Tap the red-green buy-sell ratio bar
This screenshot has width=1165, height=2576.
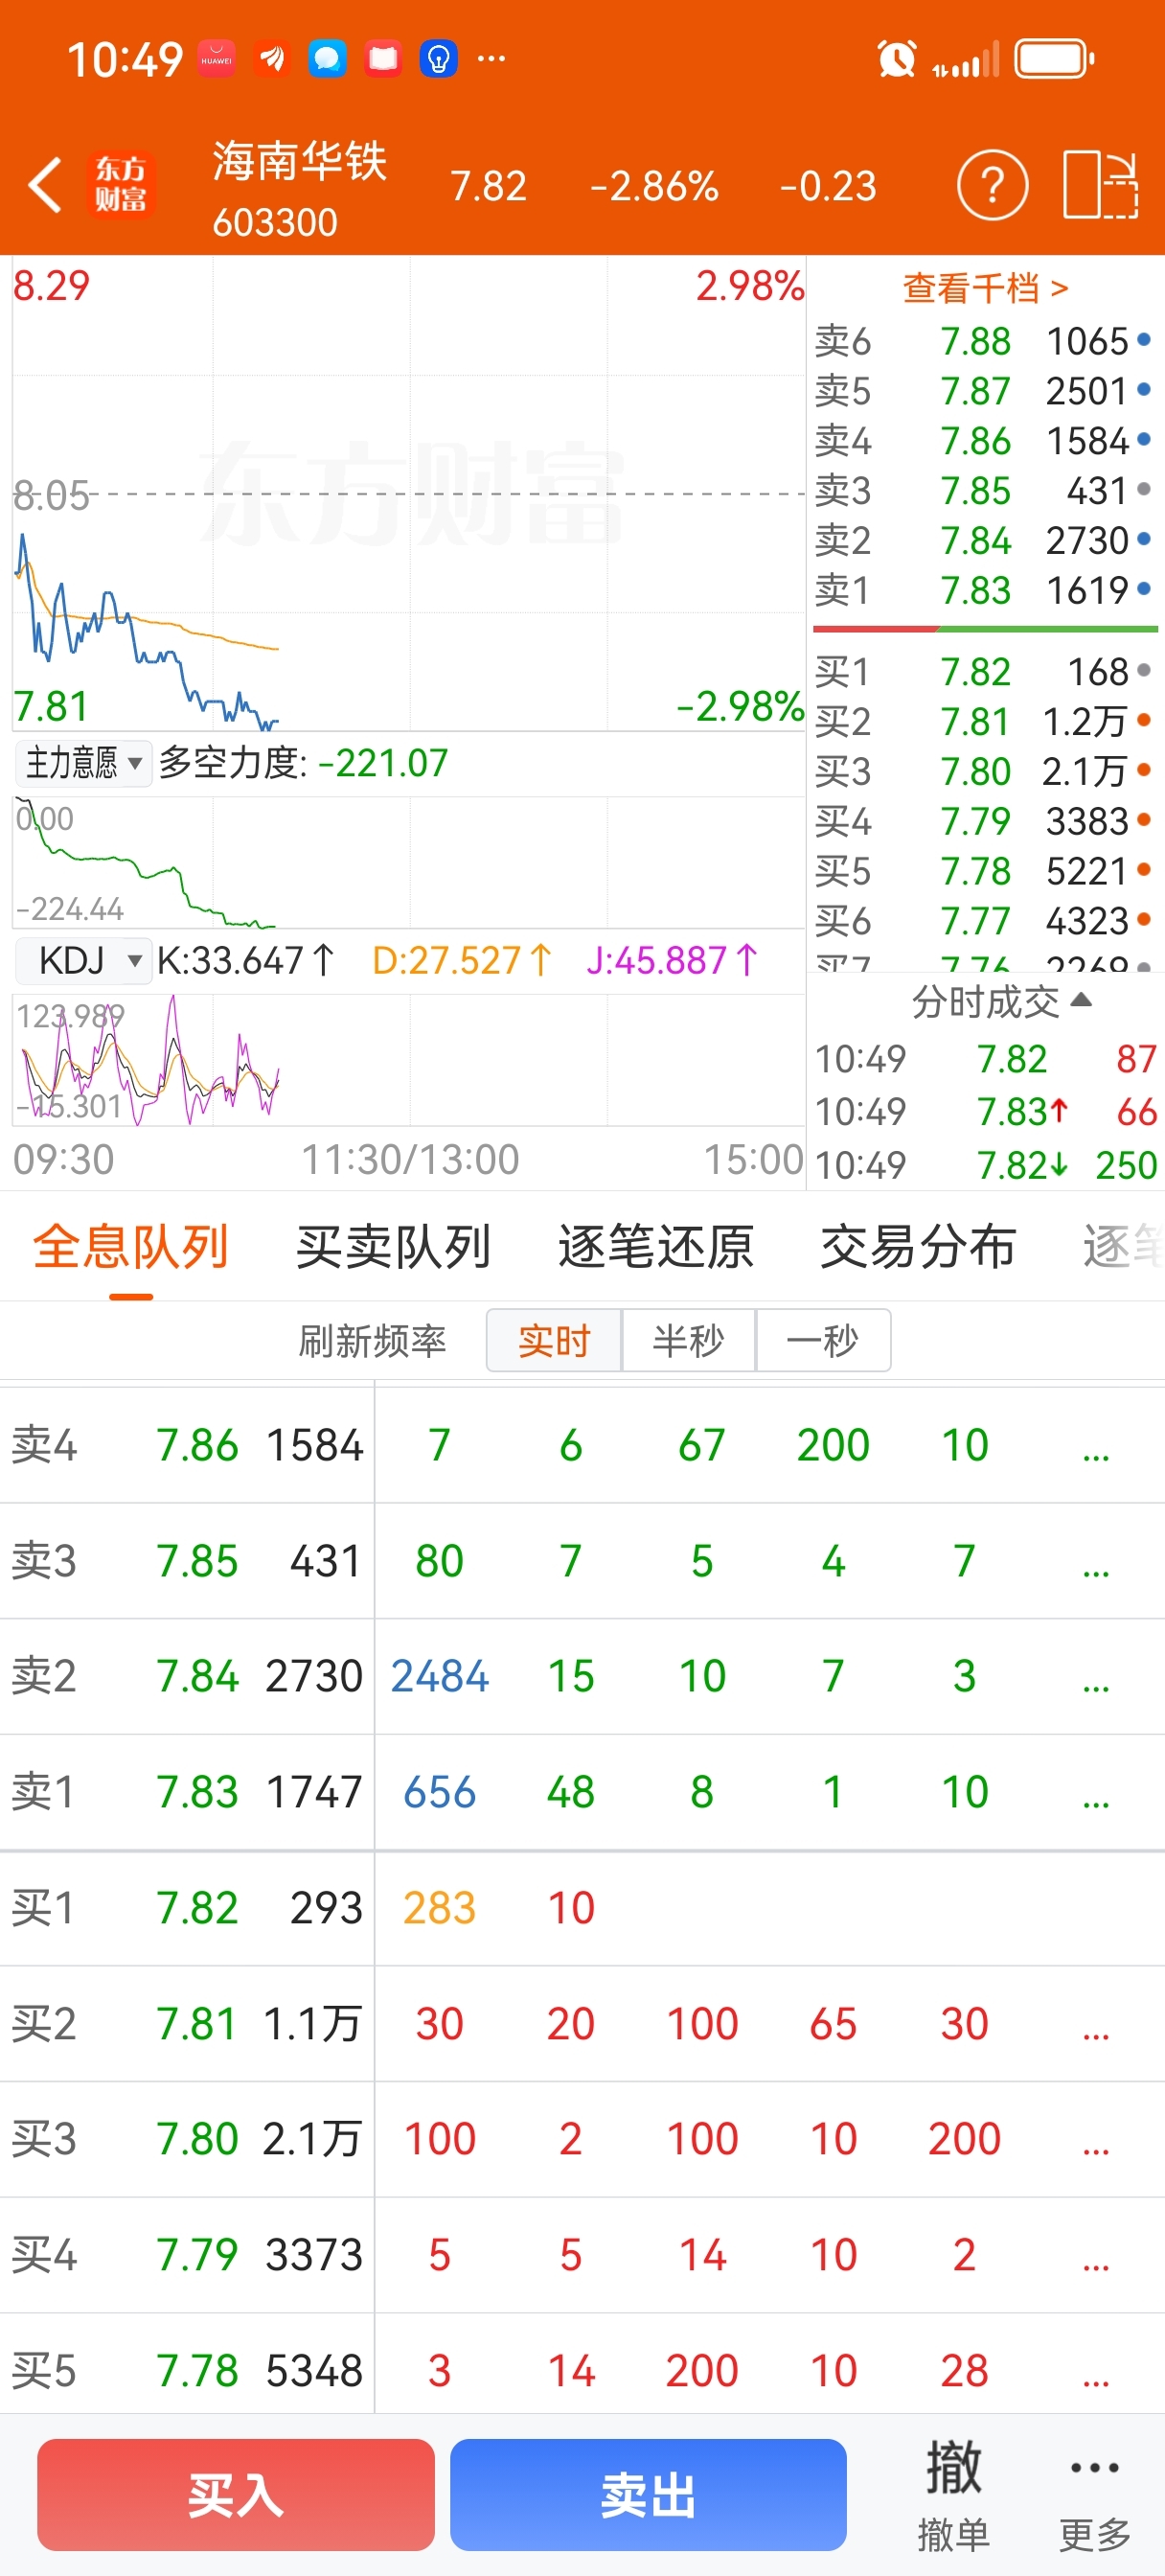tap(985, 629)
